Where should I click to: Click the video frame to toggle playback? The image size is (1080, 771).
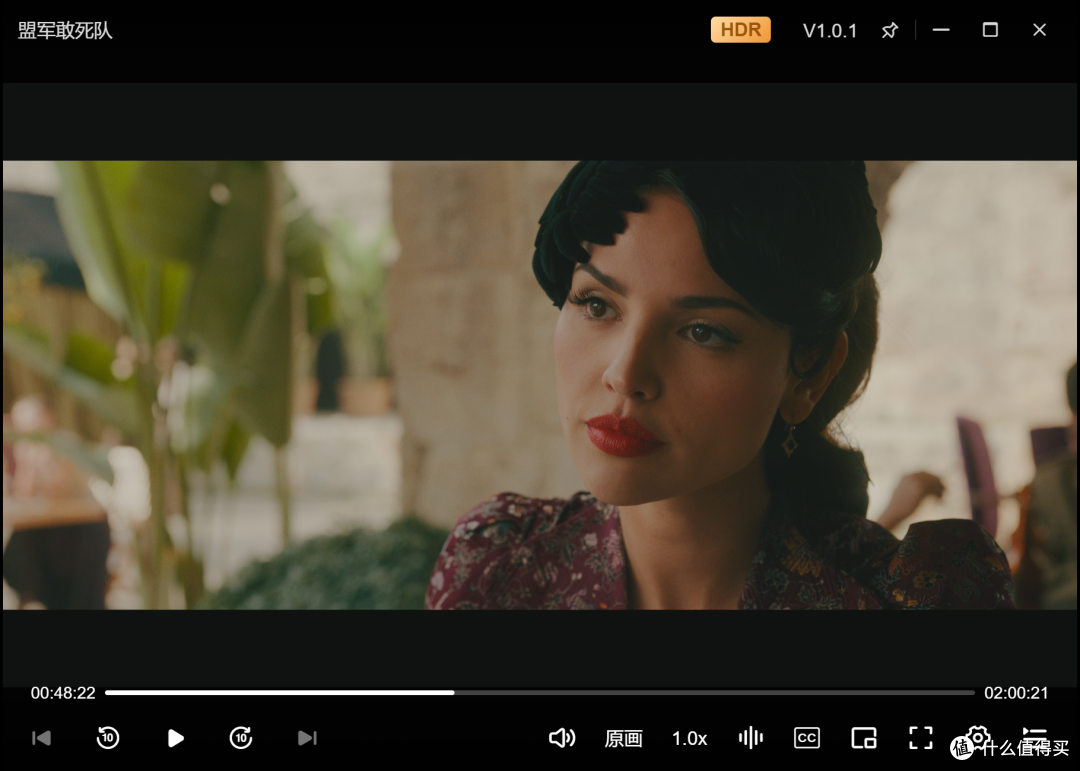pos(540,384)
